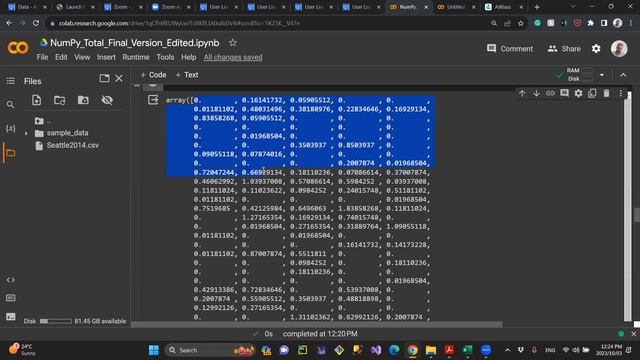
Task: Open the Runtime menu
Action: [x=136, y=57]
